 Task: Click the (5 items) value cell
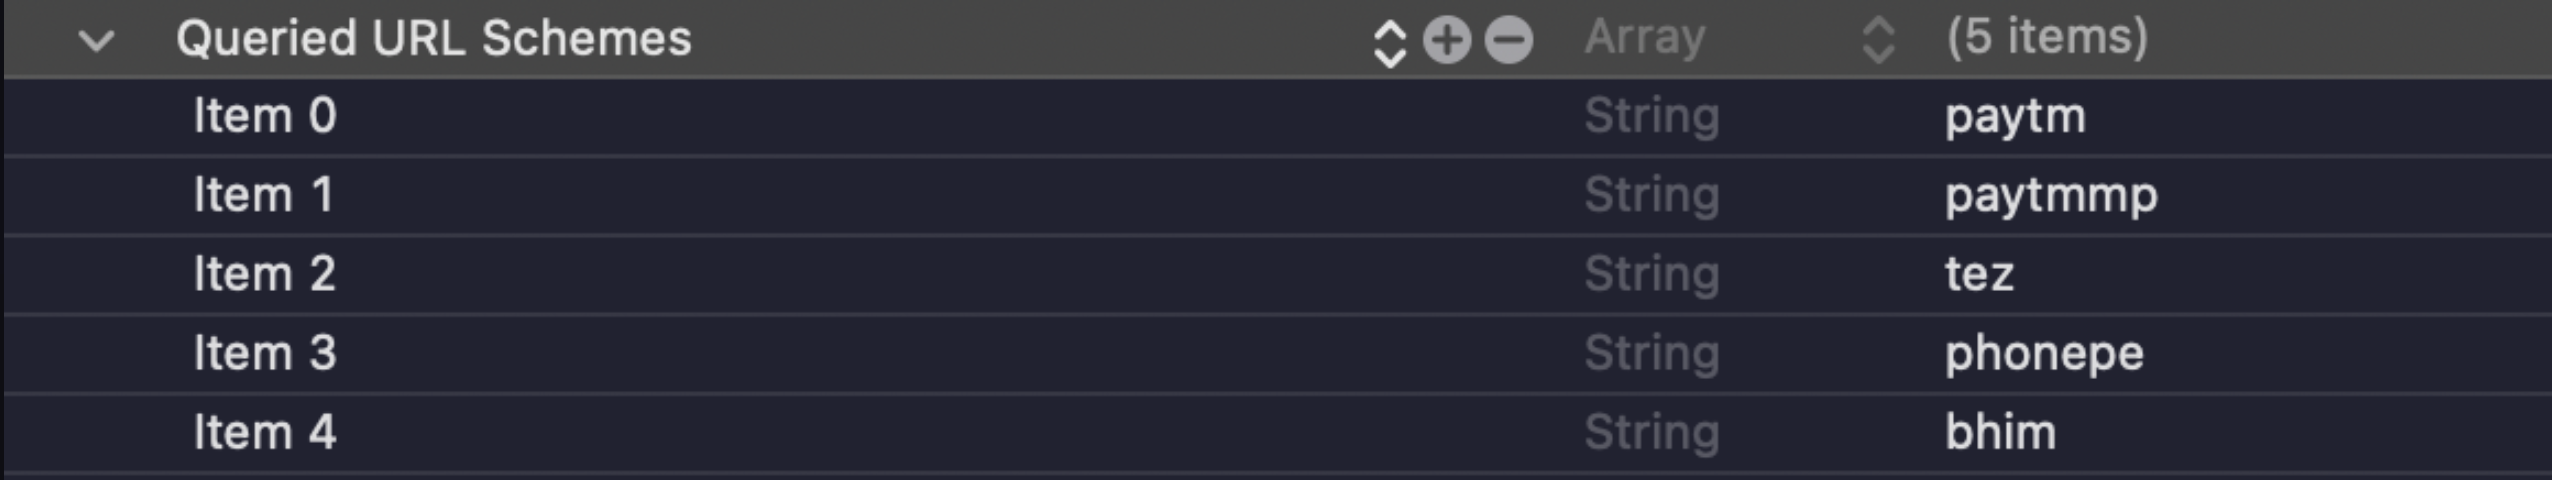tap(2046, 37)
